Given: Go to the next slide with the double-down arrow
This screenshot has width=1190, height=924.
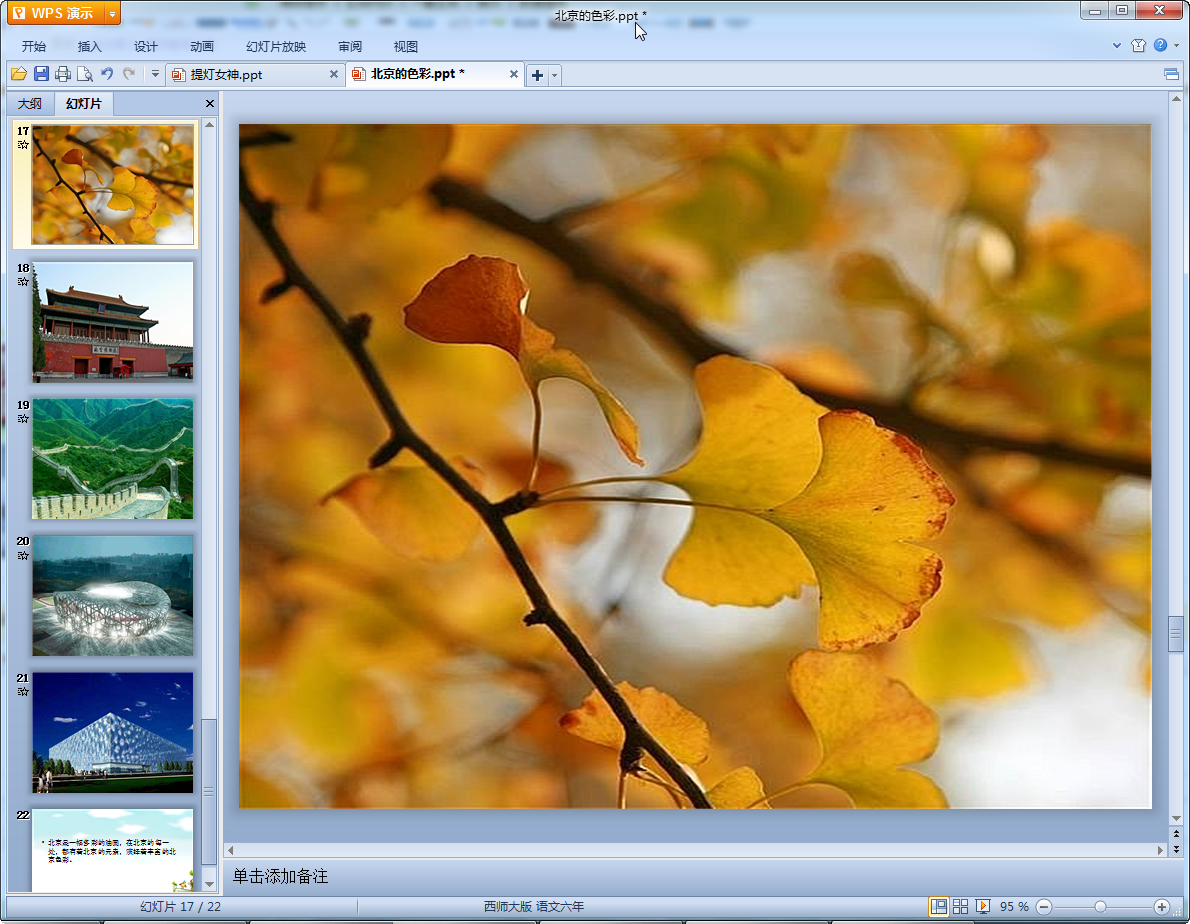Looking at the screenshot, I should (x=1176, y=849).
